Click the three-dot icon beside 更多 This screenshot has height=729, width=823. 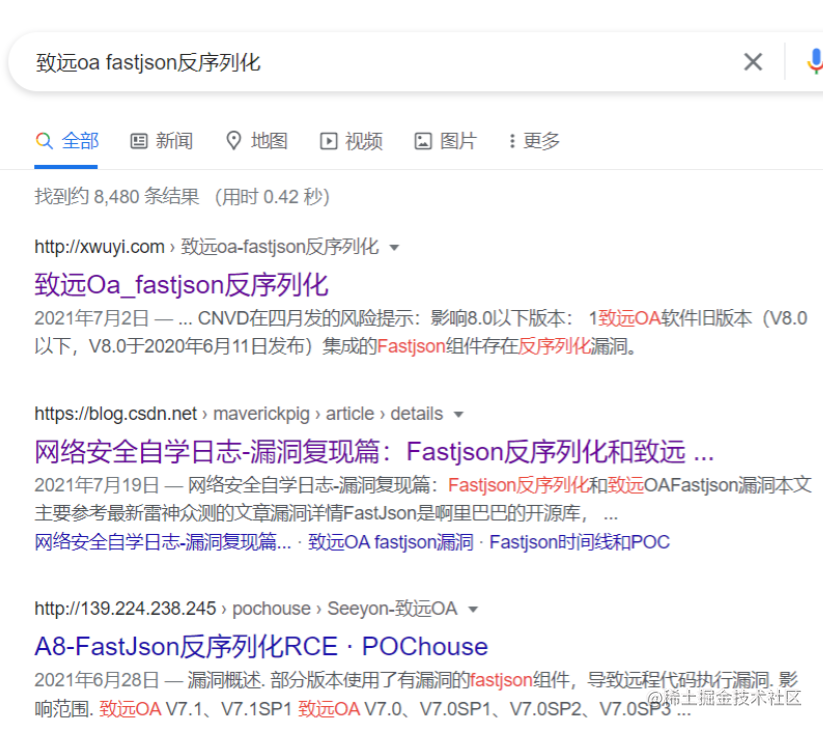pos(512,141)
